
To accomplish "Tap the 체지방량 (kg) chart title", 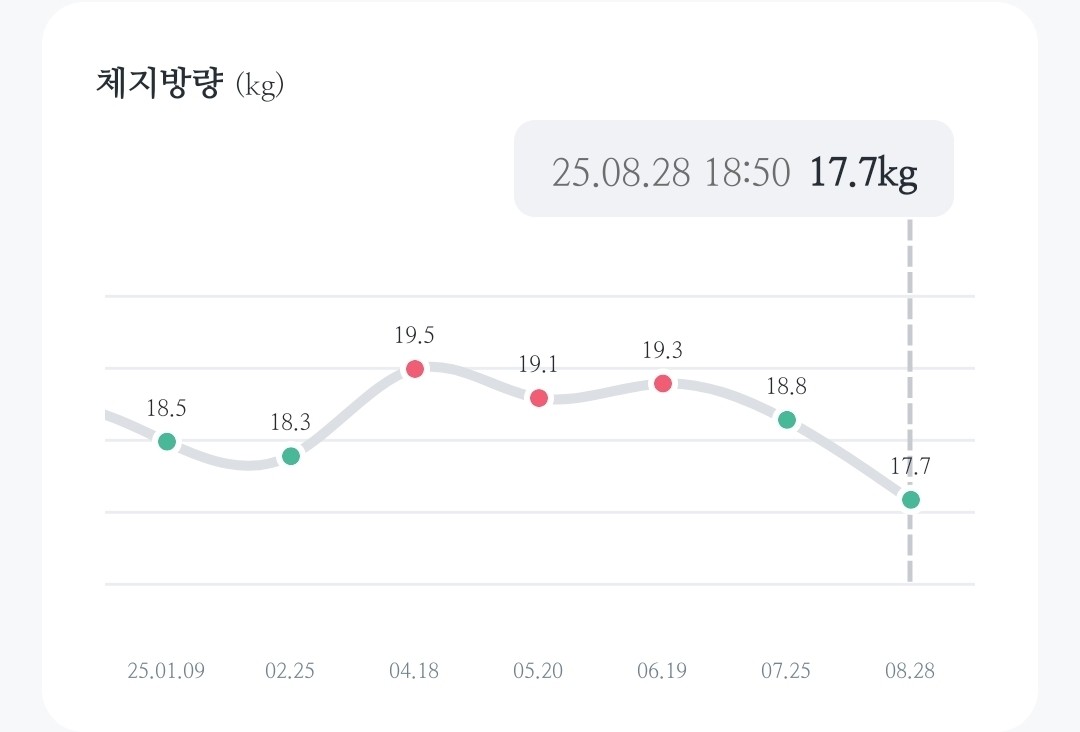I will coord(190,84).
